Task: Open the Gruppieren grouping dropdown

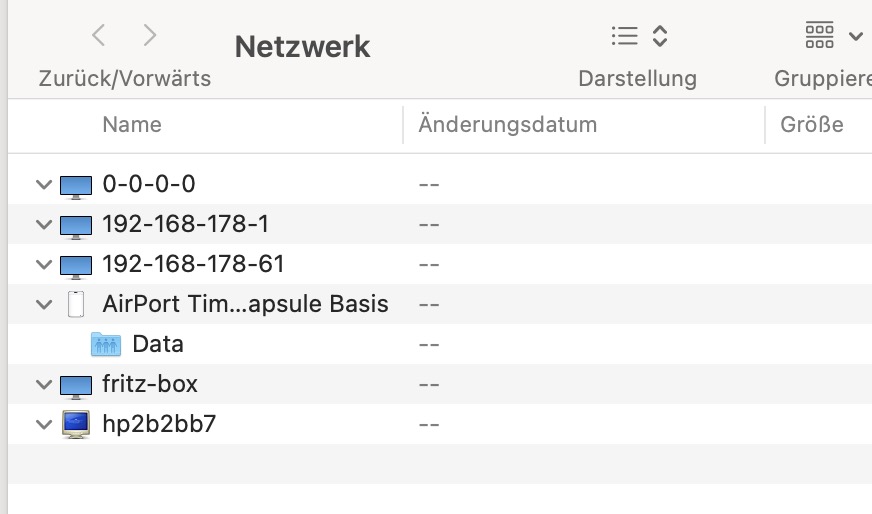Action: [x=832, y=37]
